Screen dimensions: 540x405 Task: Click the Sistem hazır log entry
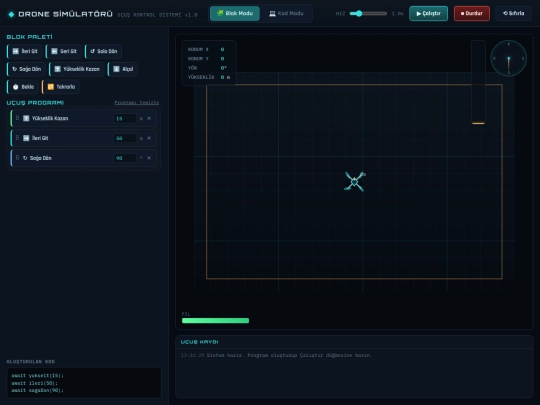[277, 355]
